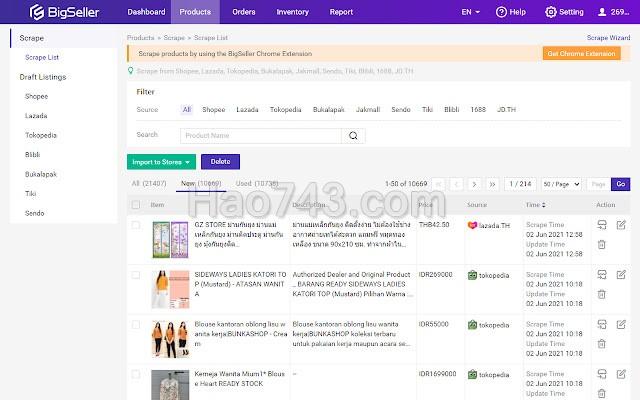
Task: Expand Import to Stores dropdown
Action: point(162,162)
